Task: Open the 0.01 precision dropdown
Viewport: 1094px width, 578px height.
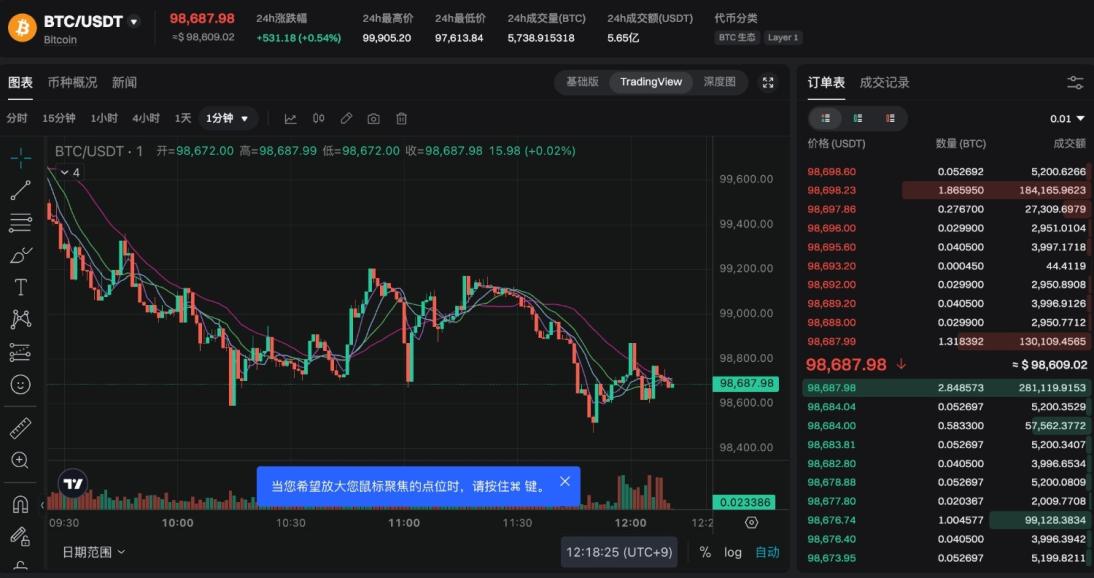Action: coord(1064,118)
